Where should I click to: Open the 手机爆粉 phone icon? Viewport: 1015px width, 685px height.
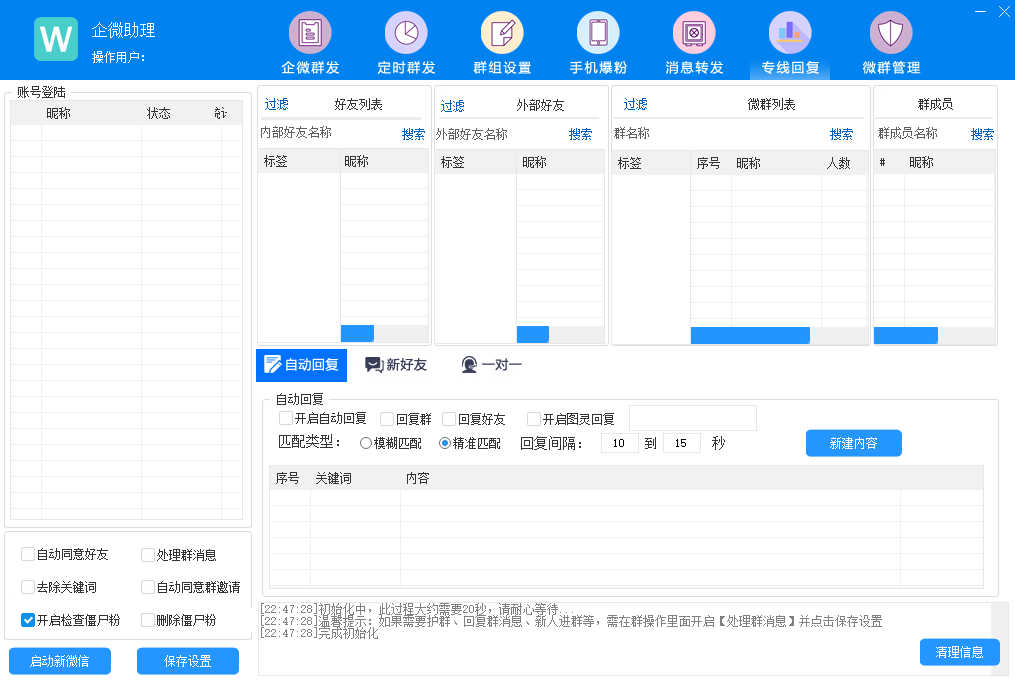point(598,33)
